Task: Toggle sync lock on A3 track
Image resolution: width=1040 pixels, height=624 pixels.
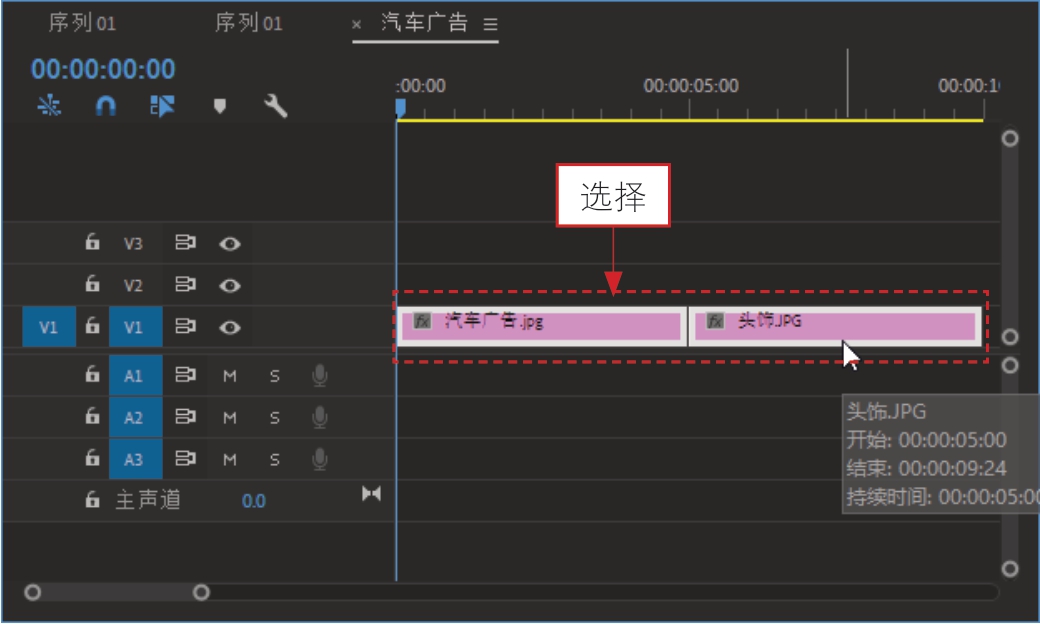Action: coord(185,459)
